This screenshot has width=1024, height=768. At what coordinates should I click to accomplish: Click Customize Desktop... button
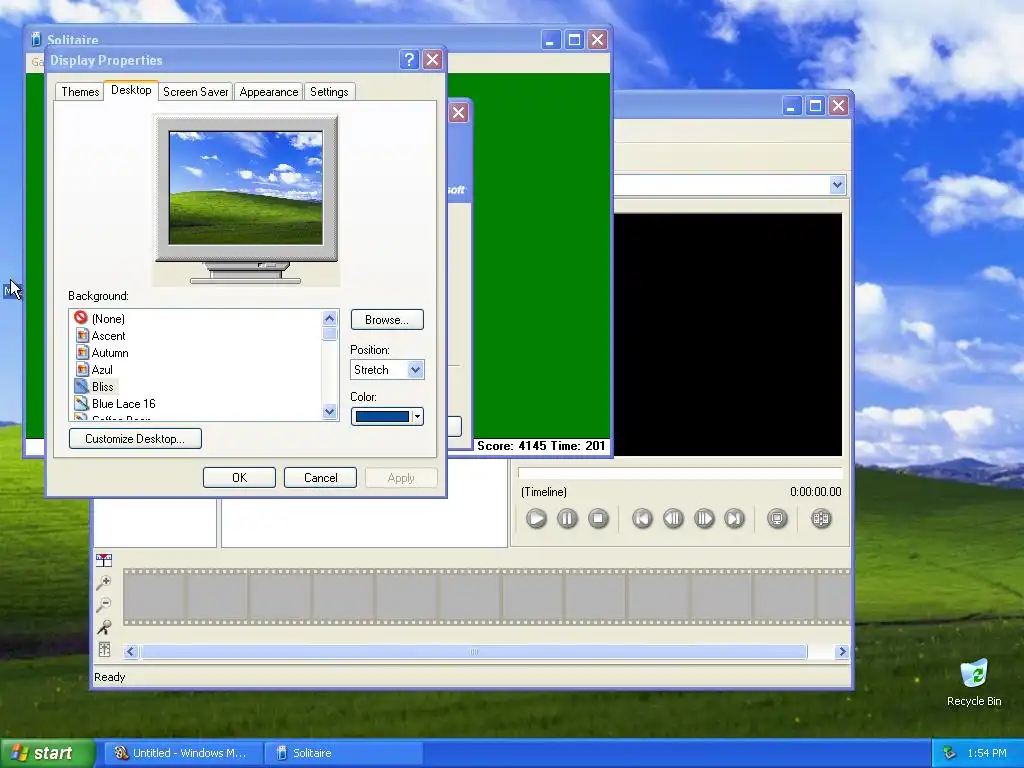coord(135,438)
